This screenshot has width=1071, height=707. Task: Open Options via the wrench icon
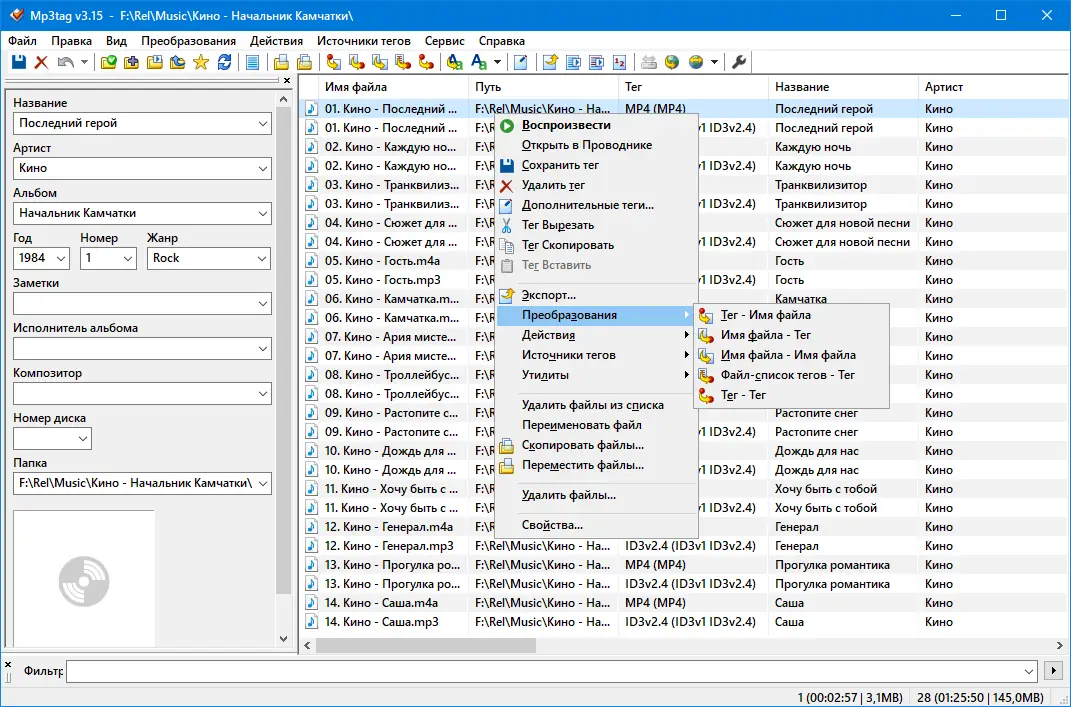click(x=740, y=62)
